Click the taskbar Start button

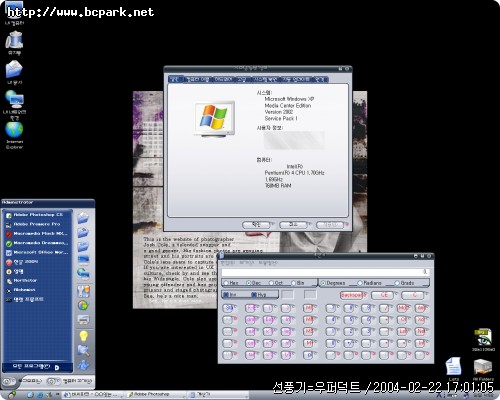[12, 395]
